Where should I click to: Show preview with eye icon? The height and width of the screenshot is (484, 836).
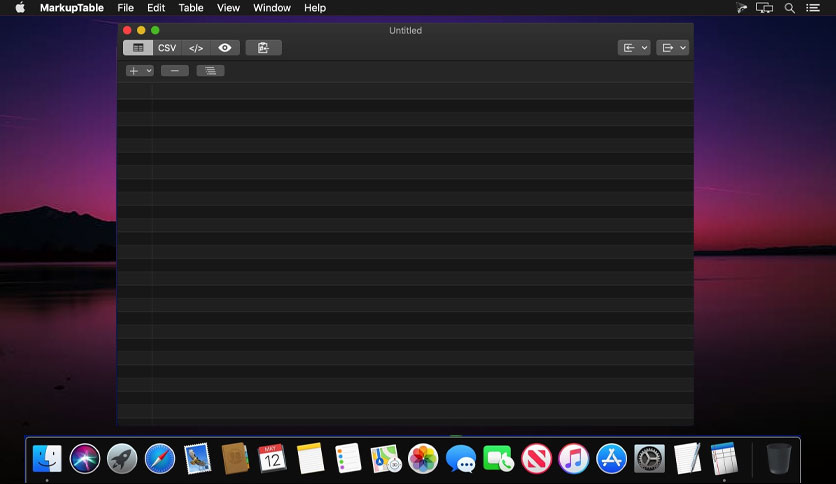[225, 48]
